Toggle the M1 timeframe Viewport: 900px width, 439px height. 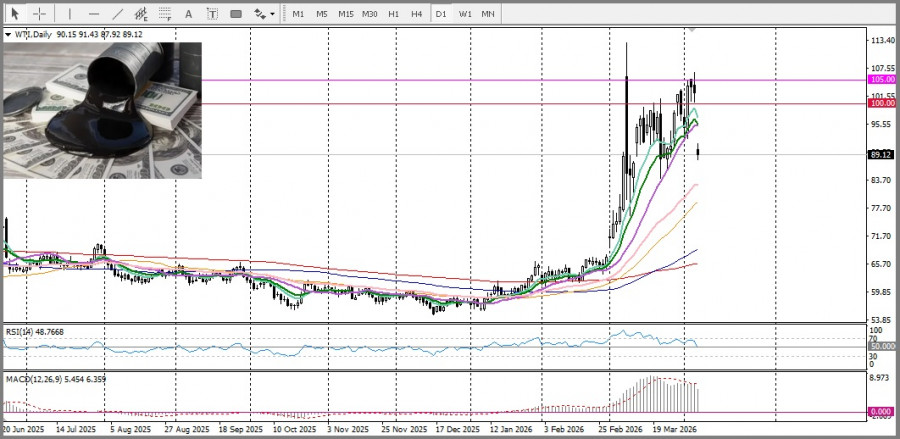[x=298, y=14]
